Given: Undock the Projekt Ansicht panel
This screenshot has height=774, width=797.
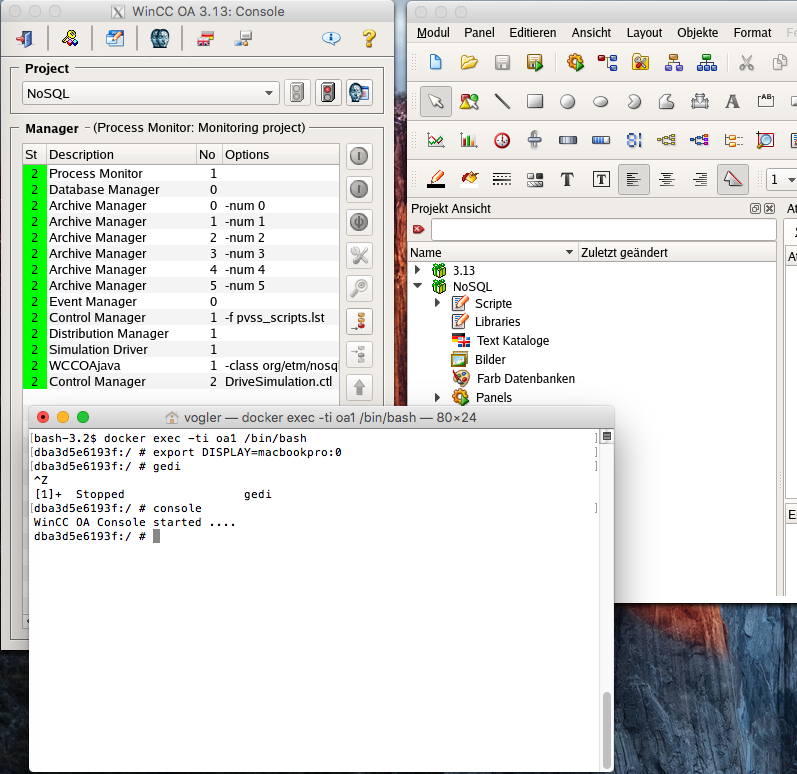Looking at the screenshot, I should click(x=755, y=208).
